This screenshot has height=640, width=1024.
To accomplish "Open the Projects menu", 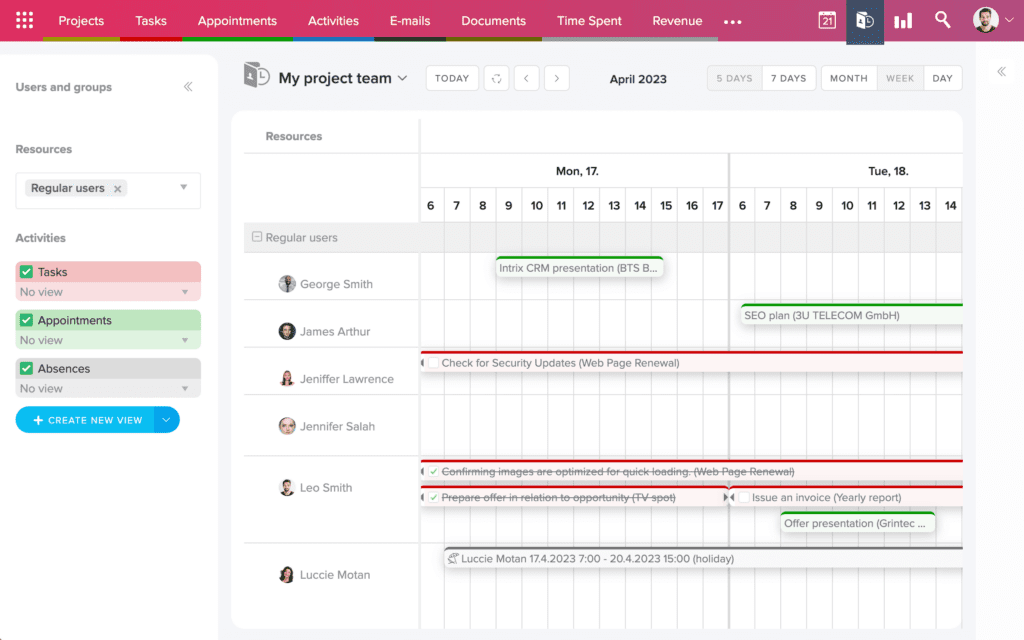I will click(x=81, y=20).
